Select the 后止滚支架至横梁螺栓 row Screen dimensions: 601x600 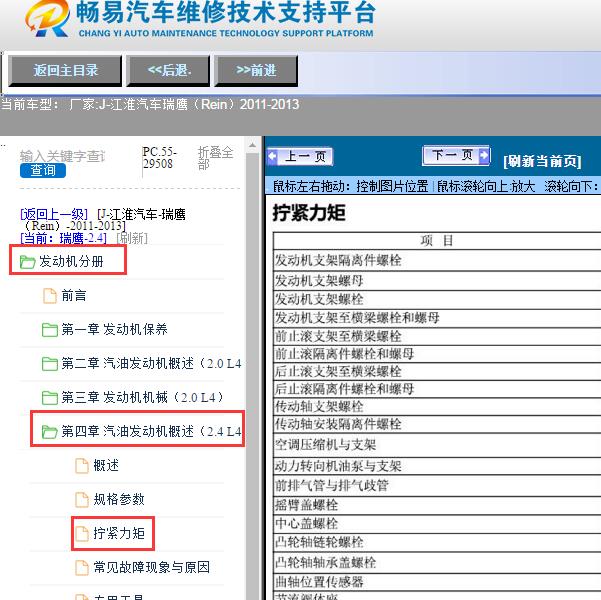click(x=437, y=371)
